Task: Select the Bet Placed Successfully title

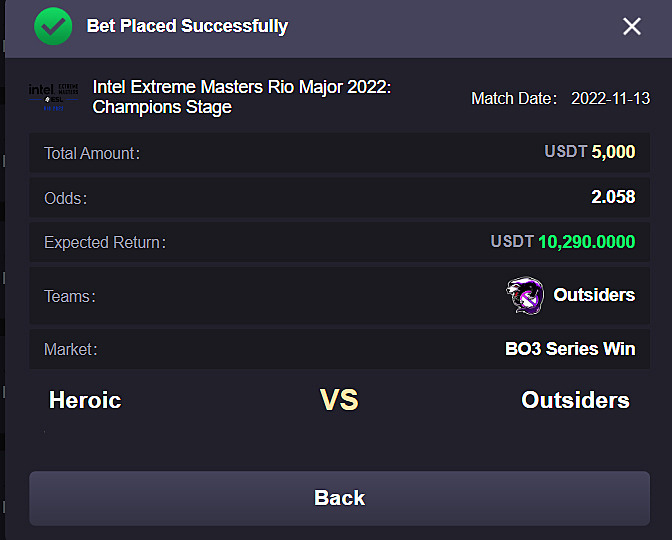Action: (187, 26)
